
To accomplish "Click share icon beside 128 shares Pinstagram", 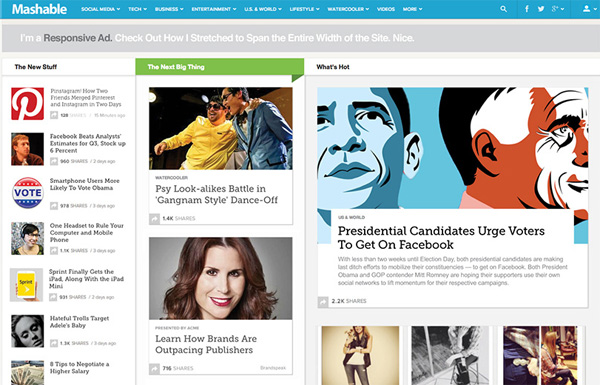I will [54, 115].
